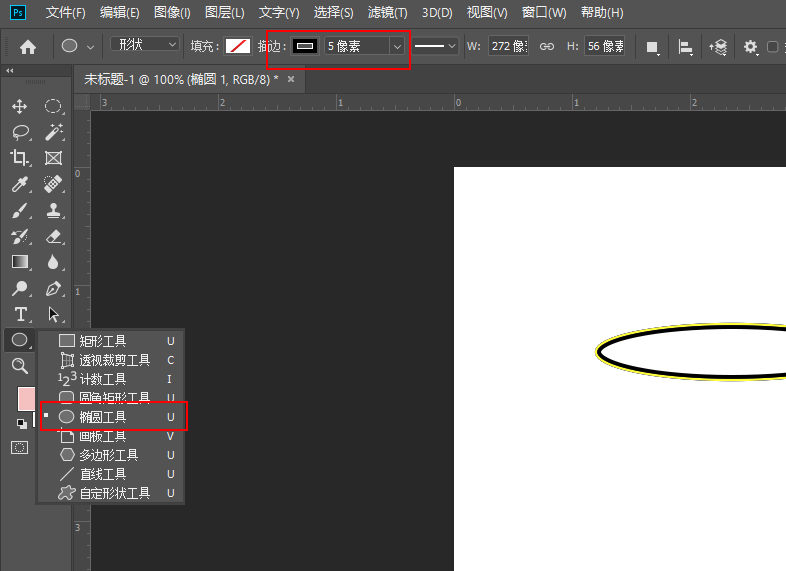Click the Pen tool icon
This screenshot has height=571, width=786.
53,288
